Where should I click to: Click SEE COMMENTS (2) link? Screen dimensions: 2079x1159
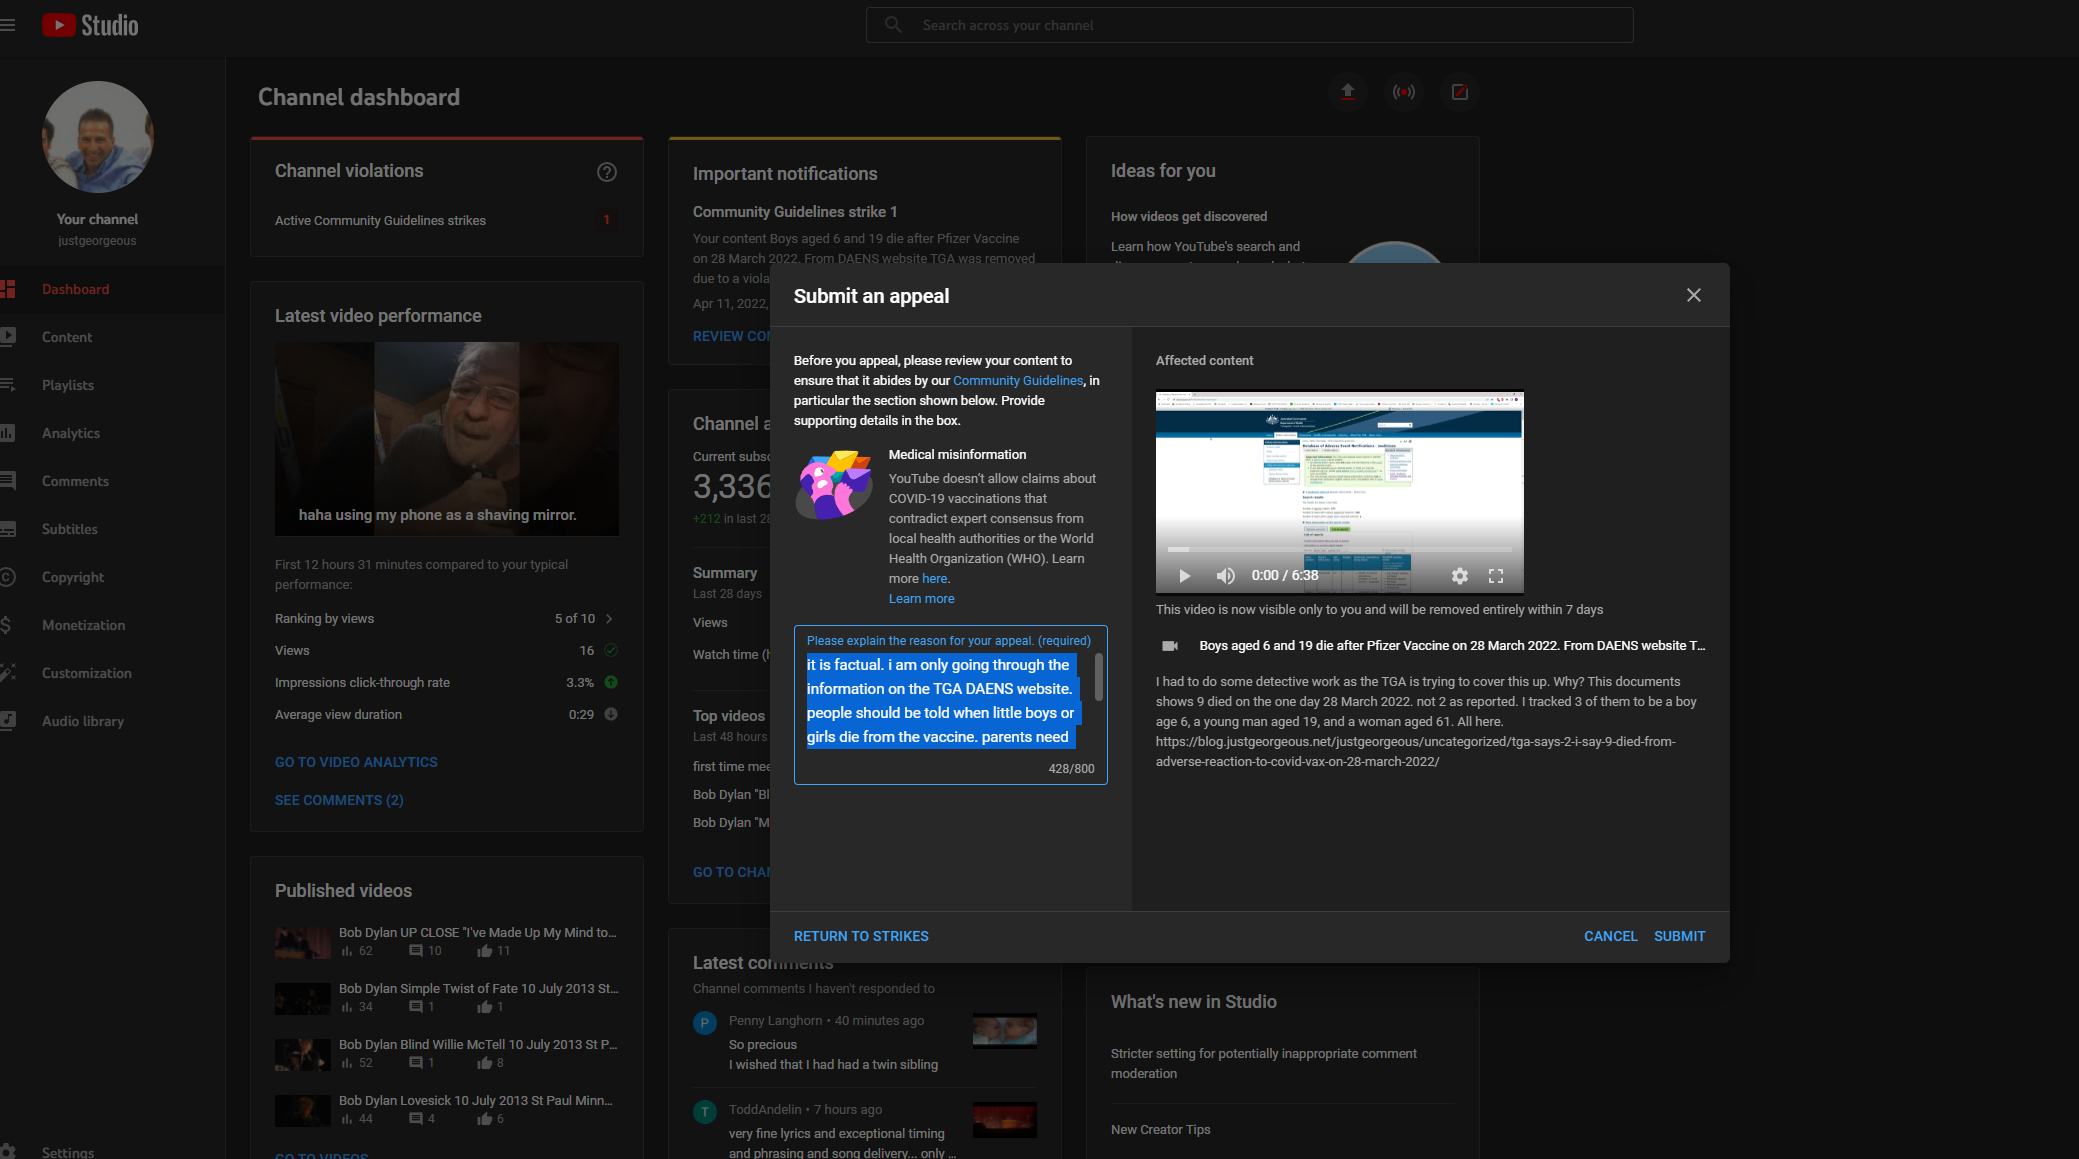(x=339, y=800)
